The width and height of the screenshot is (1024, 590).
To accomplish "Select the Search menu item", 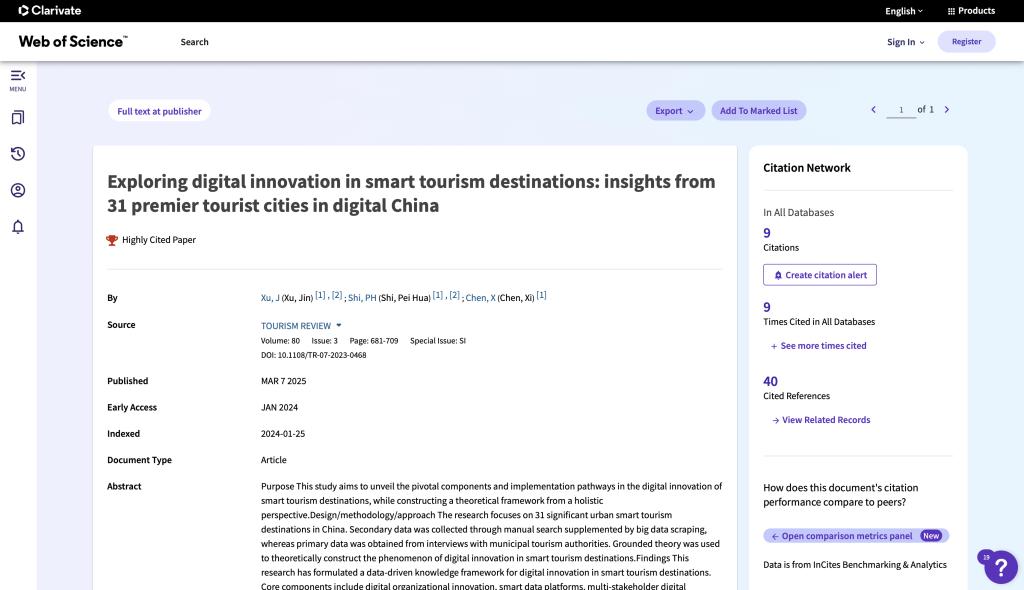I will point(194,42).
